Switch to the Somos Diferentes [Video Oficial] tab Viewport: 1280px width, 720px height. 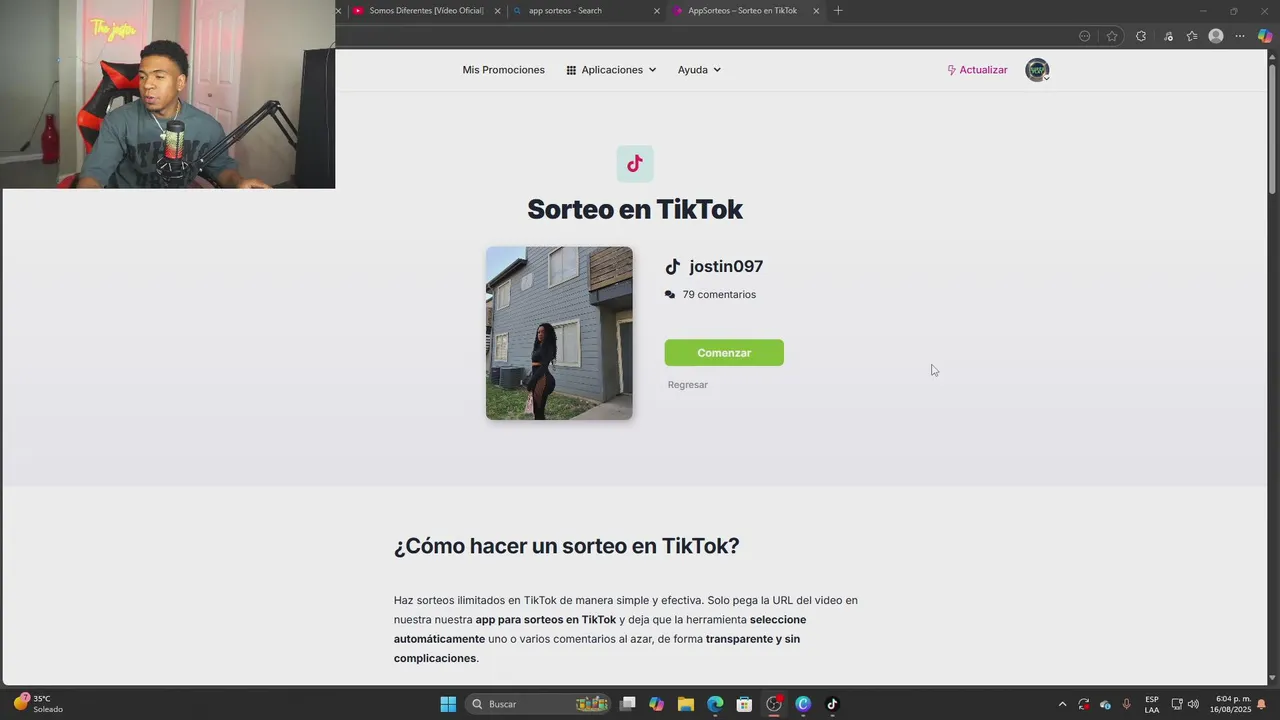(425, 11)
